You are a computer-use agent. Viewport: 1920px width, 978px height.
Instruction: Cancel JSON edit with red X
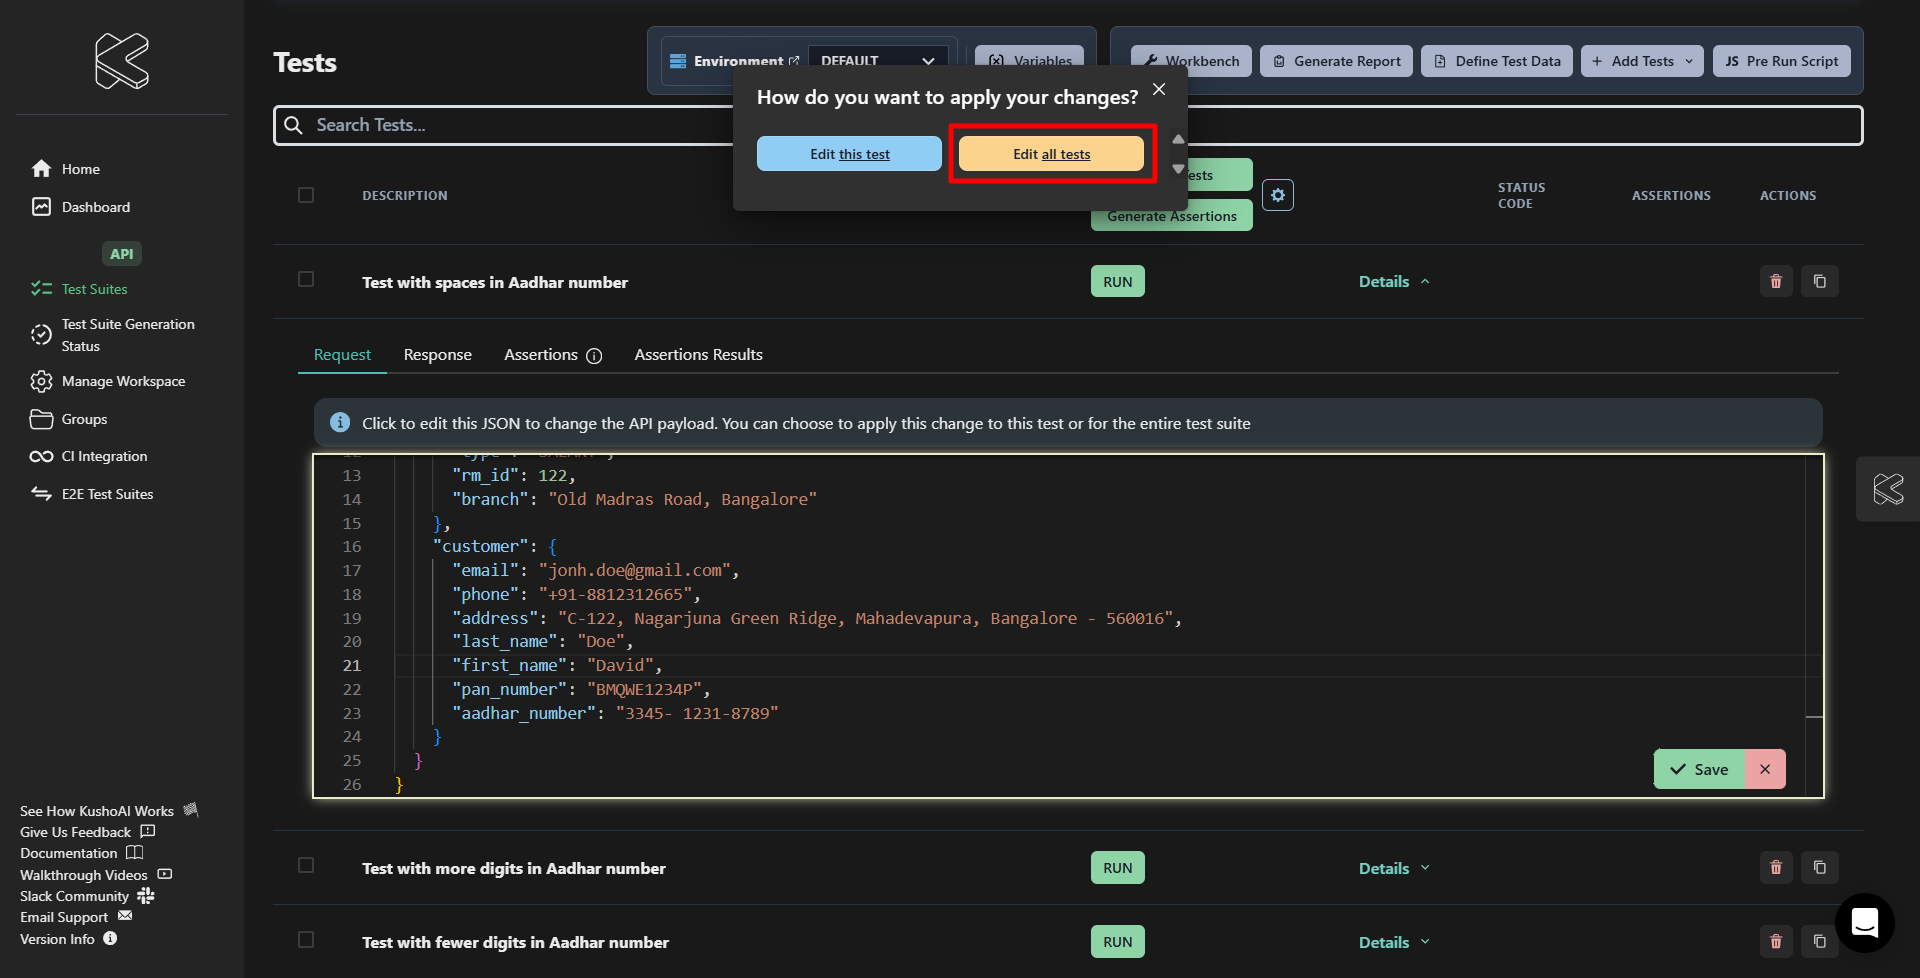[x=1765, y=769]
